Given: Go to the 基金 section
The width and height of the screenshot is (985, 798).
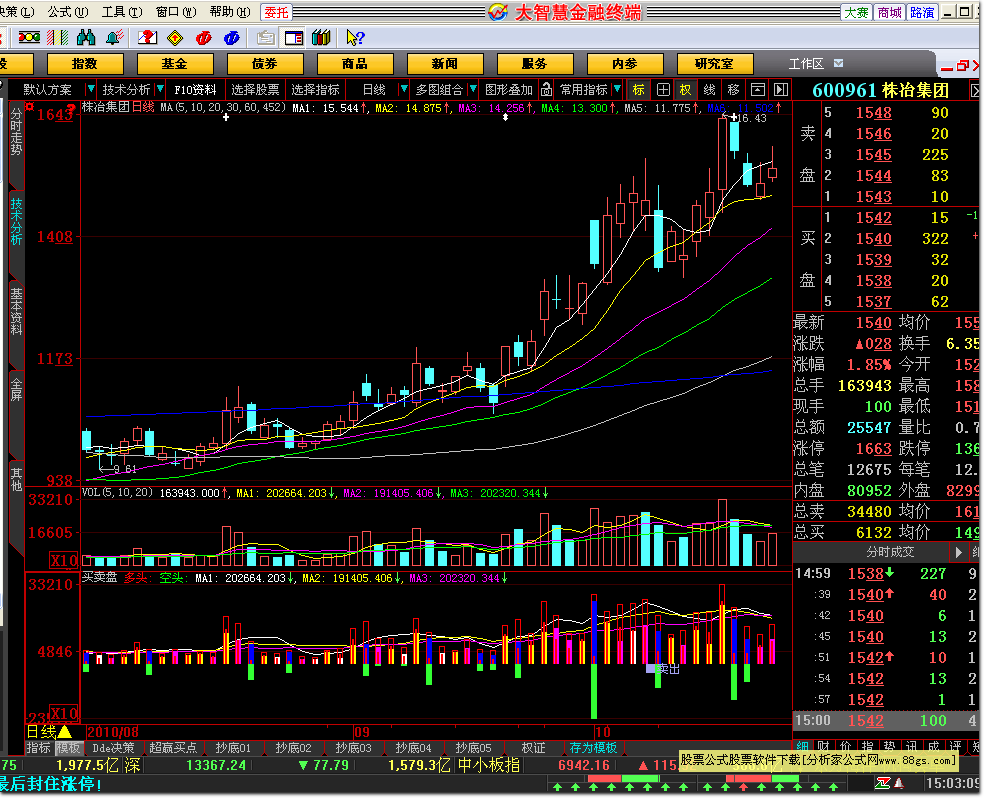Looking at the screenshot, I should (175, 64).
